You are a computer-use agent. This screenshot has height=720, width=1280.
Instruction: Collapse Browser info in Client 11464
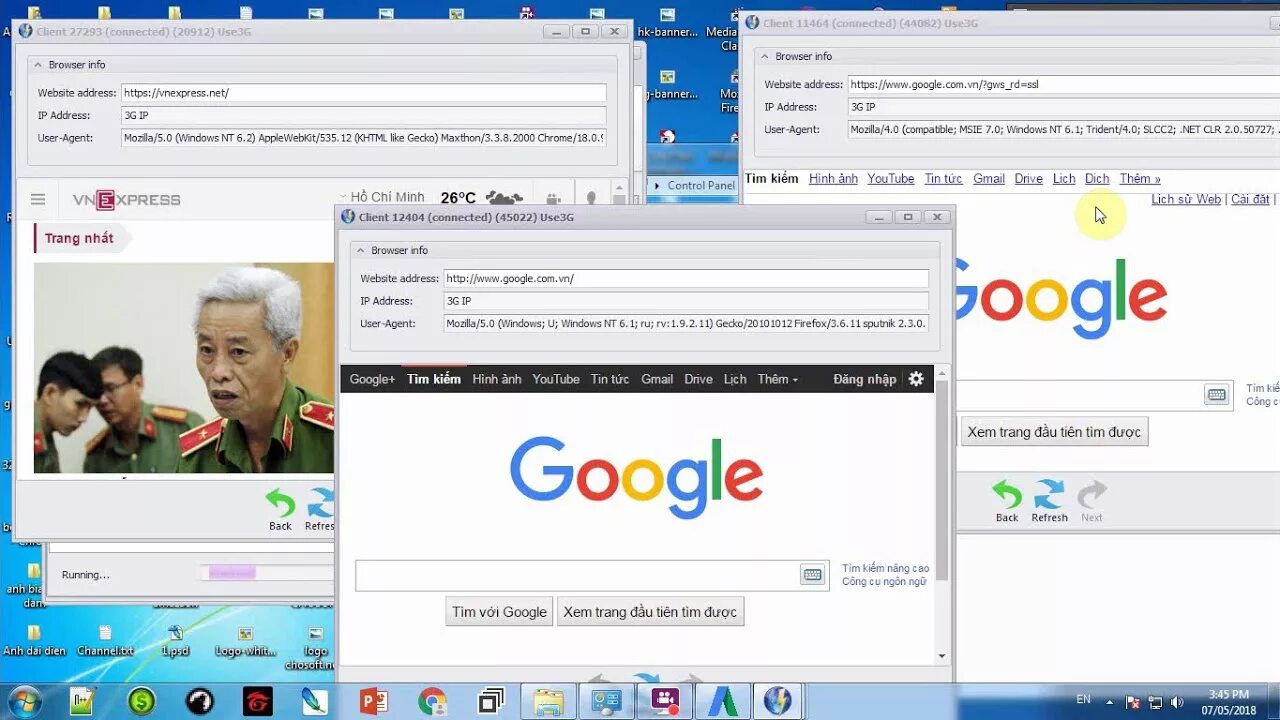click(765, 57)
